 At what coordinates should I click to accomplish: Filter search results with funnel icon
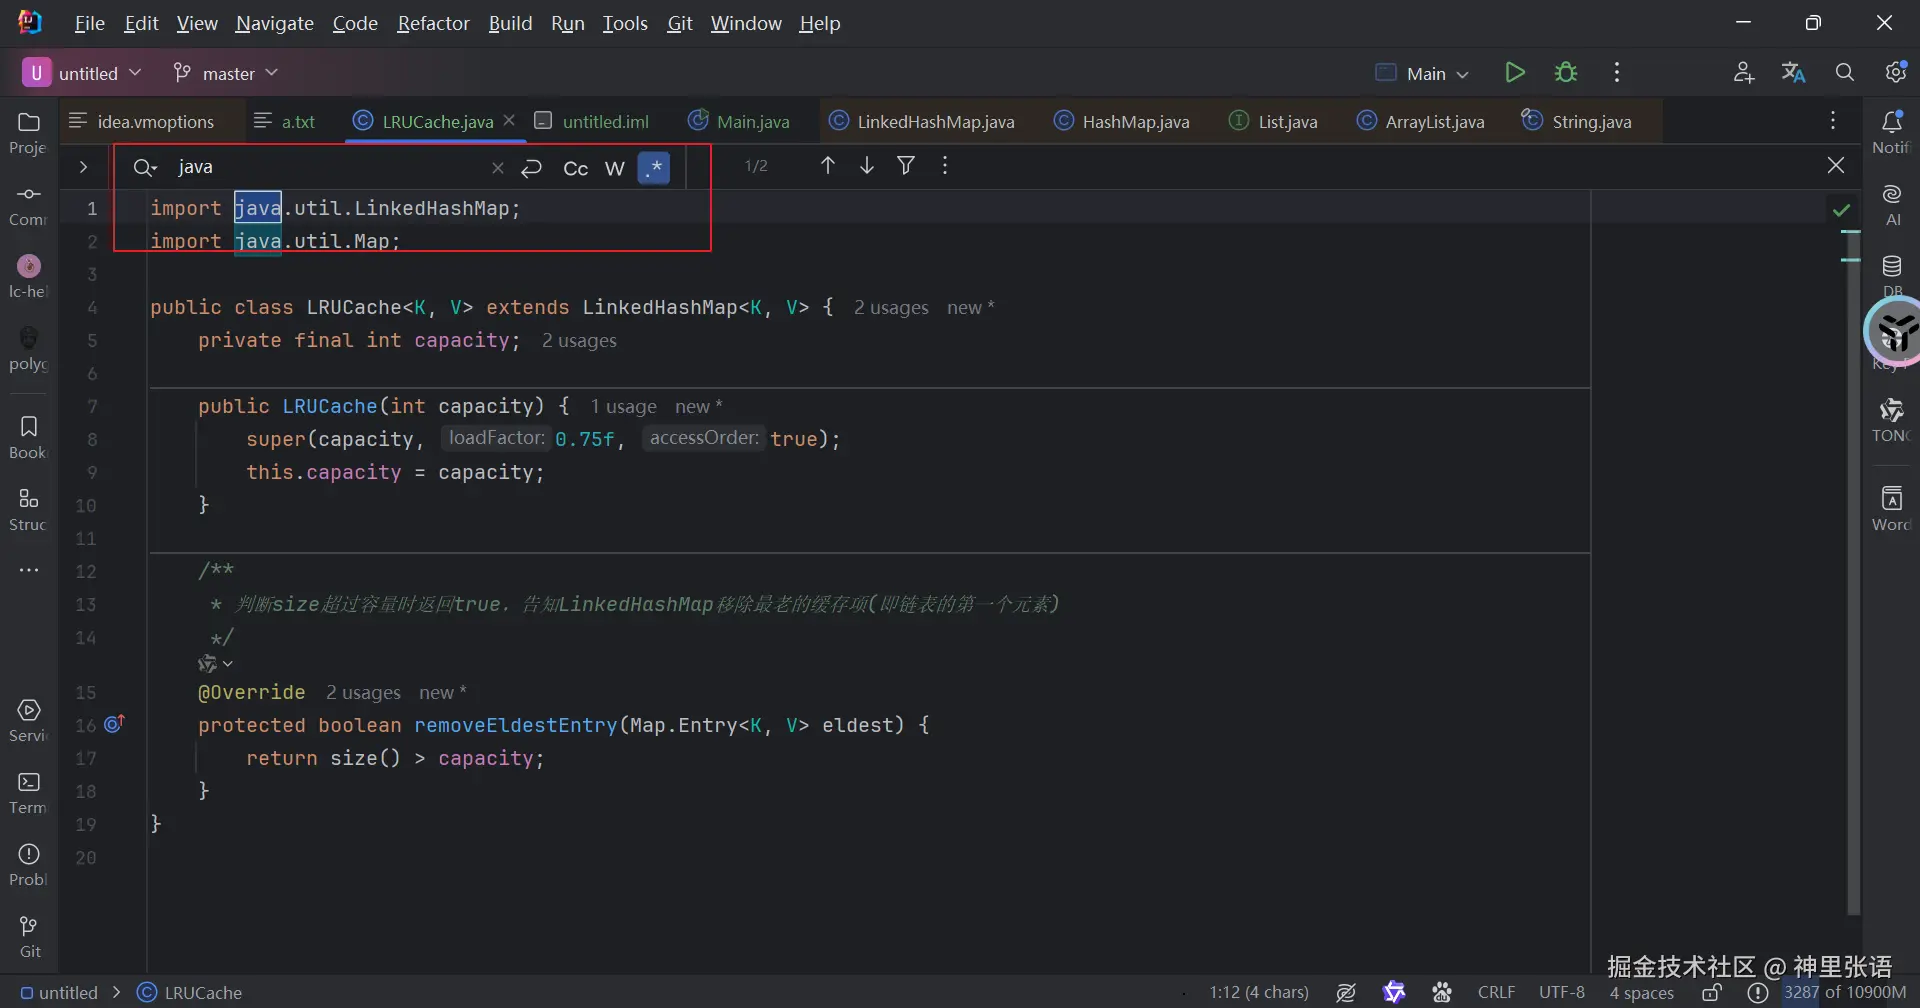(x=906, y=166)
